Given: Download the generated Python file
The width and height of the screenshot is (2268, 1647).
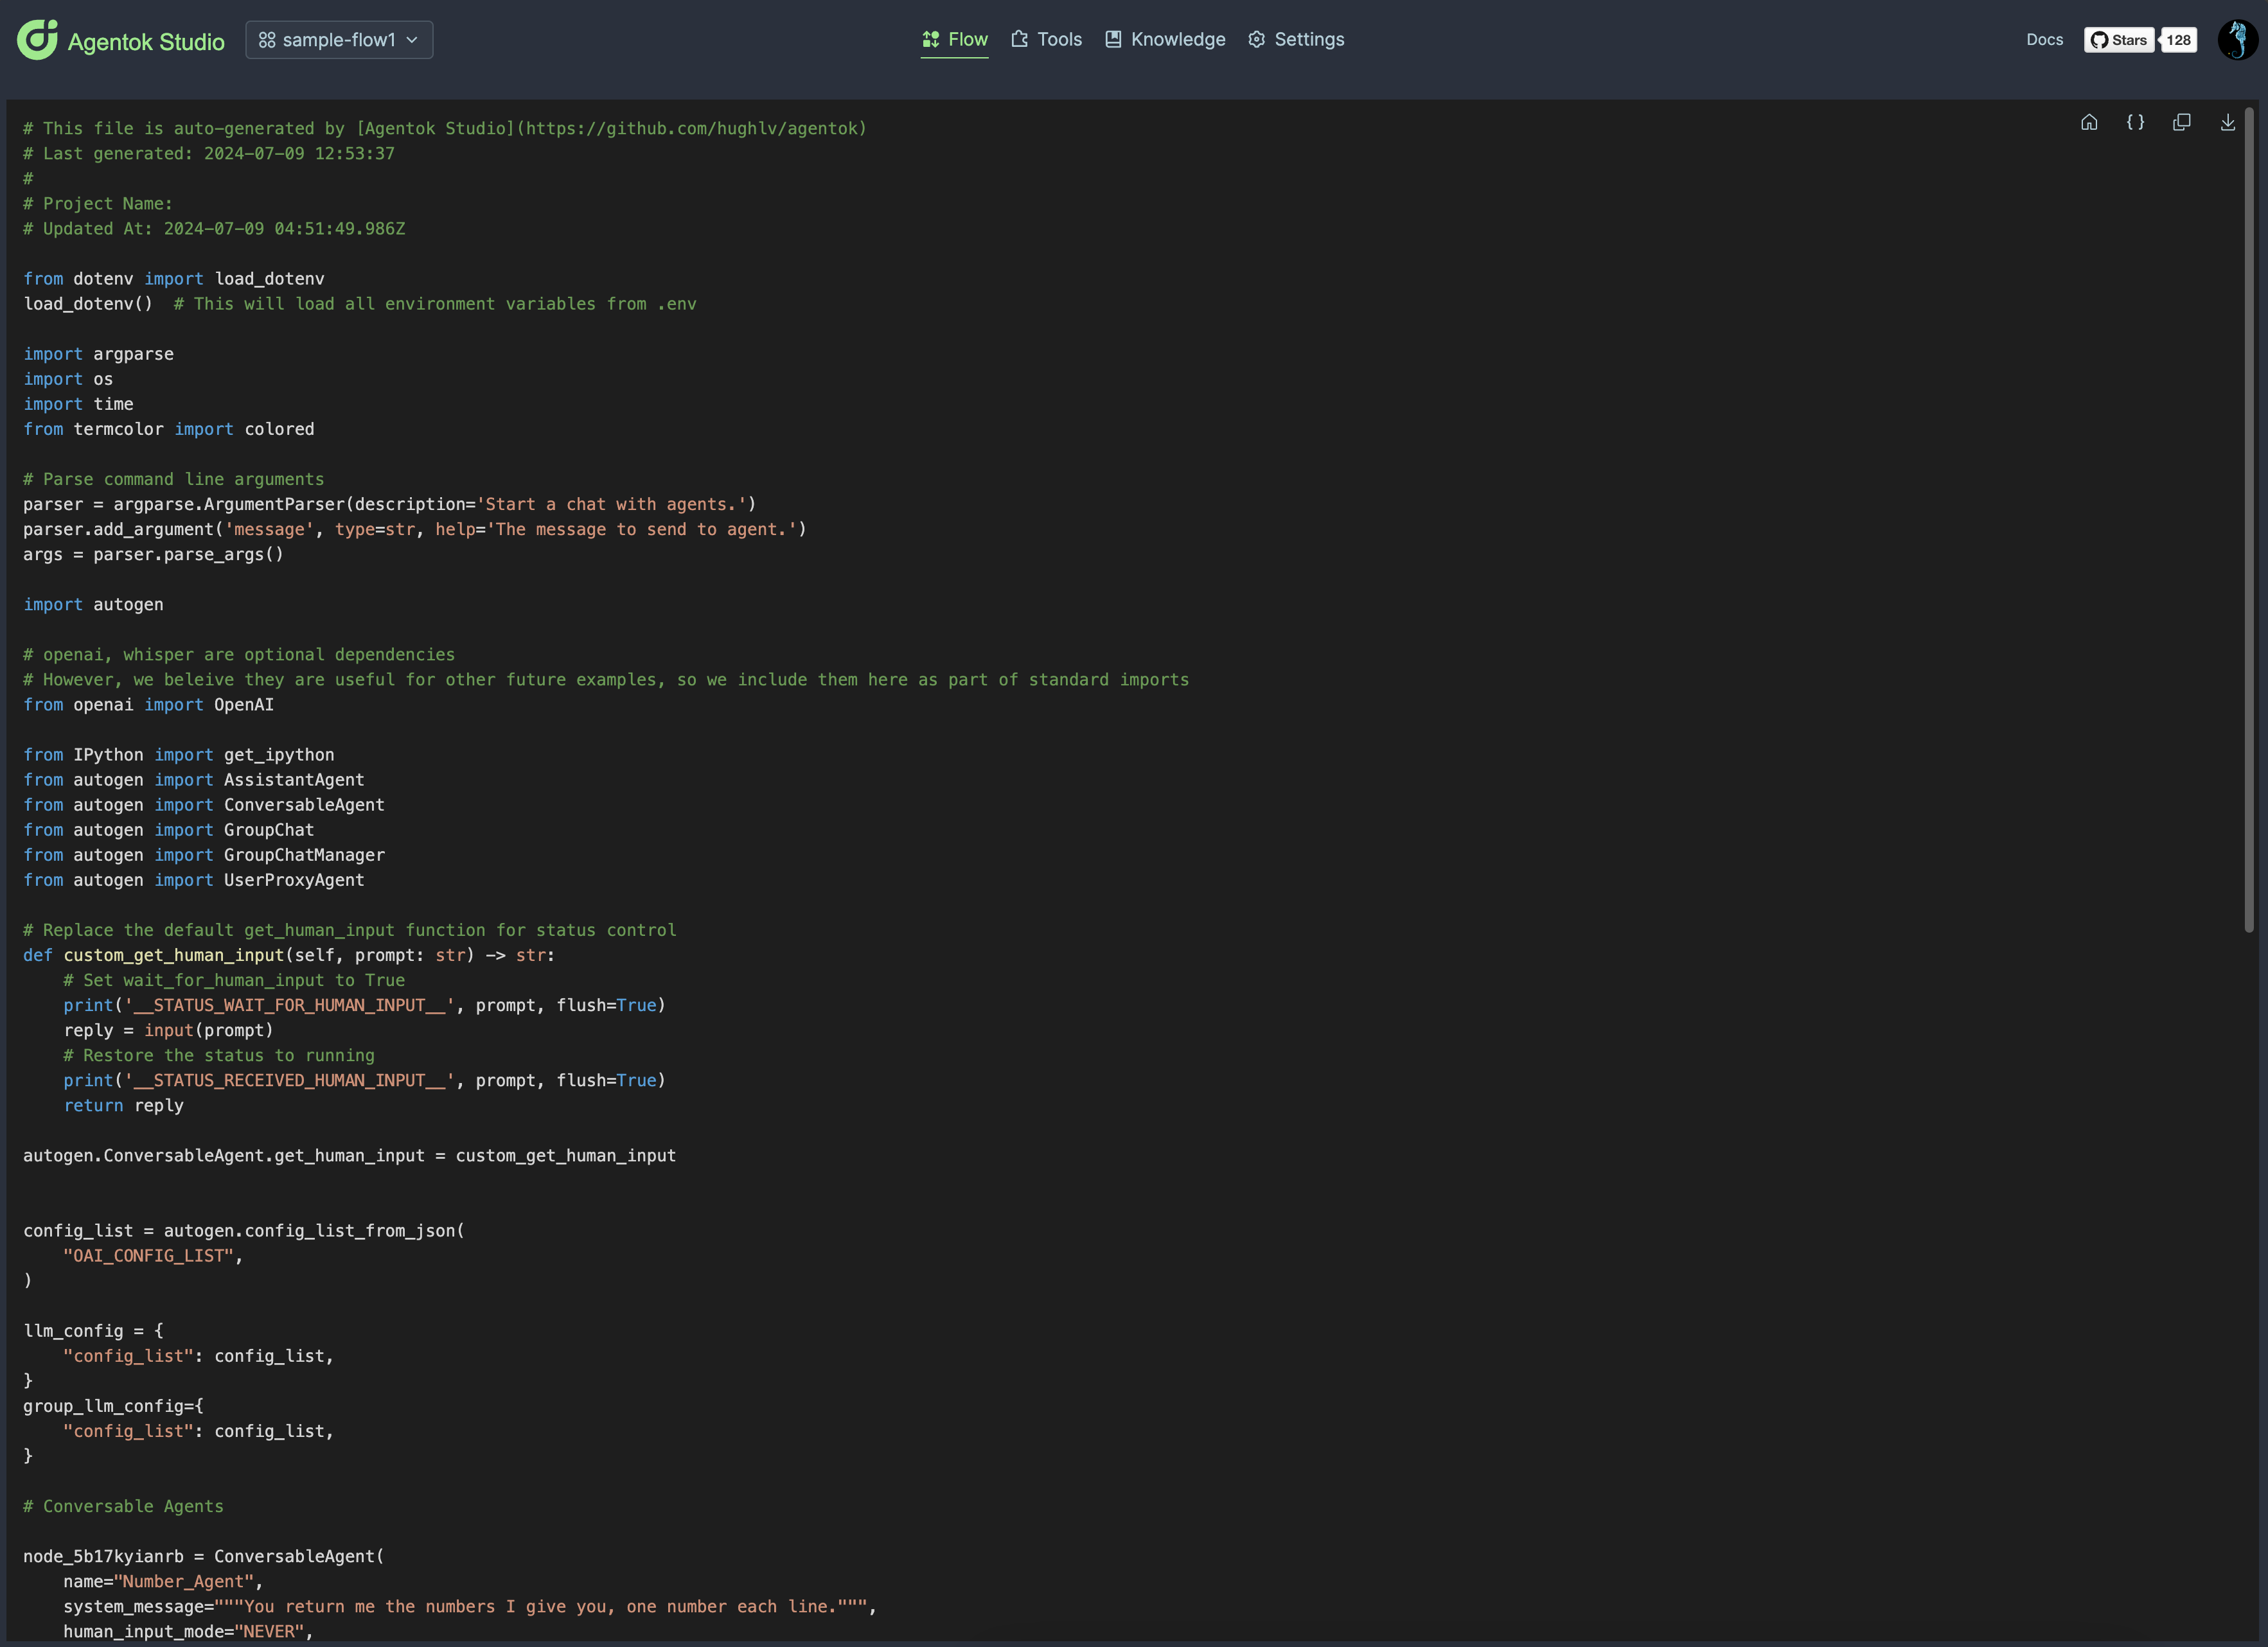Looking at the screenshot, I should 2227,122.
